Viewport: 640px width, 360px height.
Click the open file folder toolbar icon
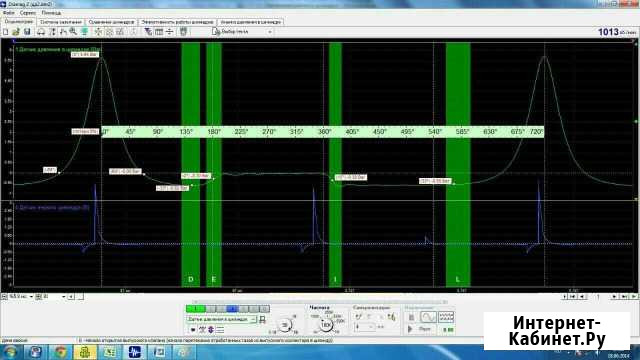pyautogui.click(x=16, y=31)
